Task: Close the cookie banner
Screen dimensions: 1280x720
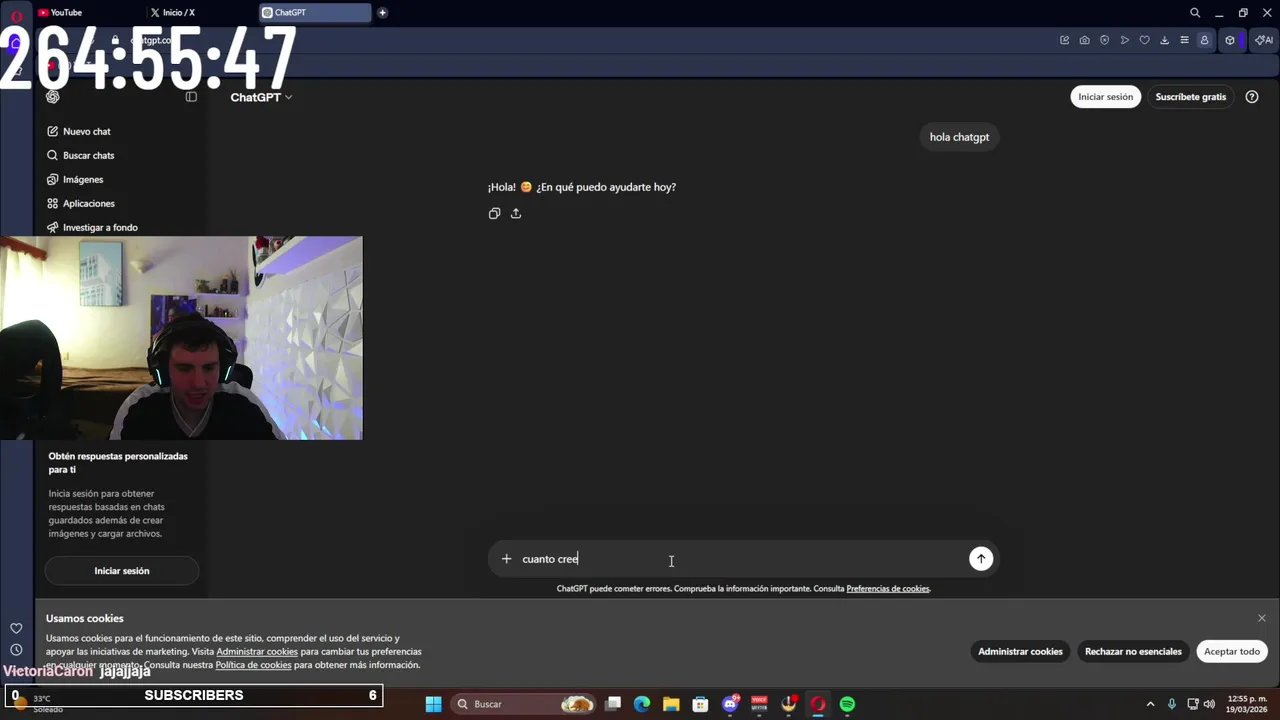Action: click(1262, 618)
